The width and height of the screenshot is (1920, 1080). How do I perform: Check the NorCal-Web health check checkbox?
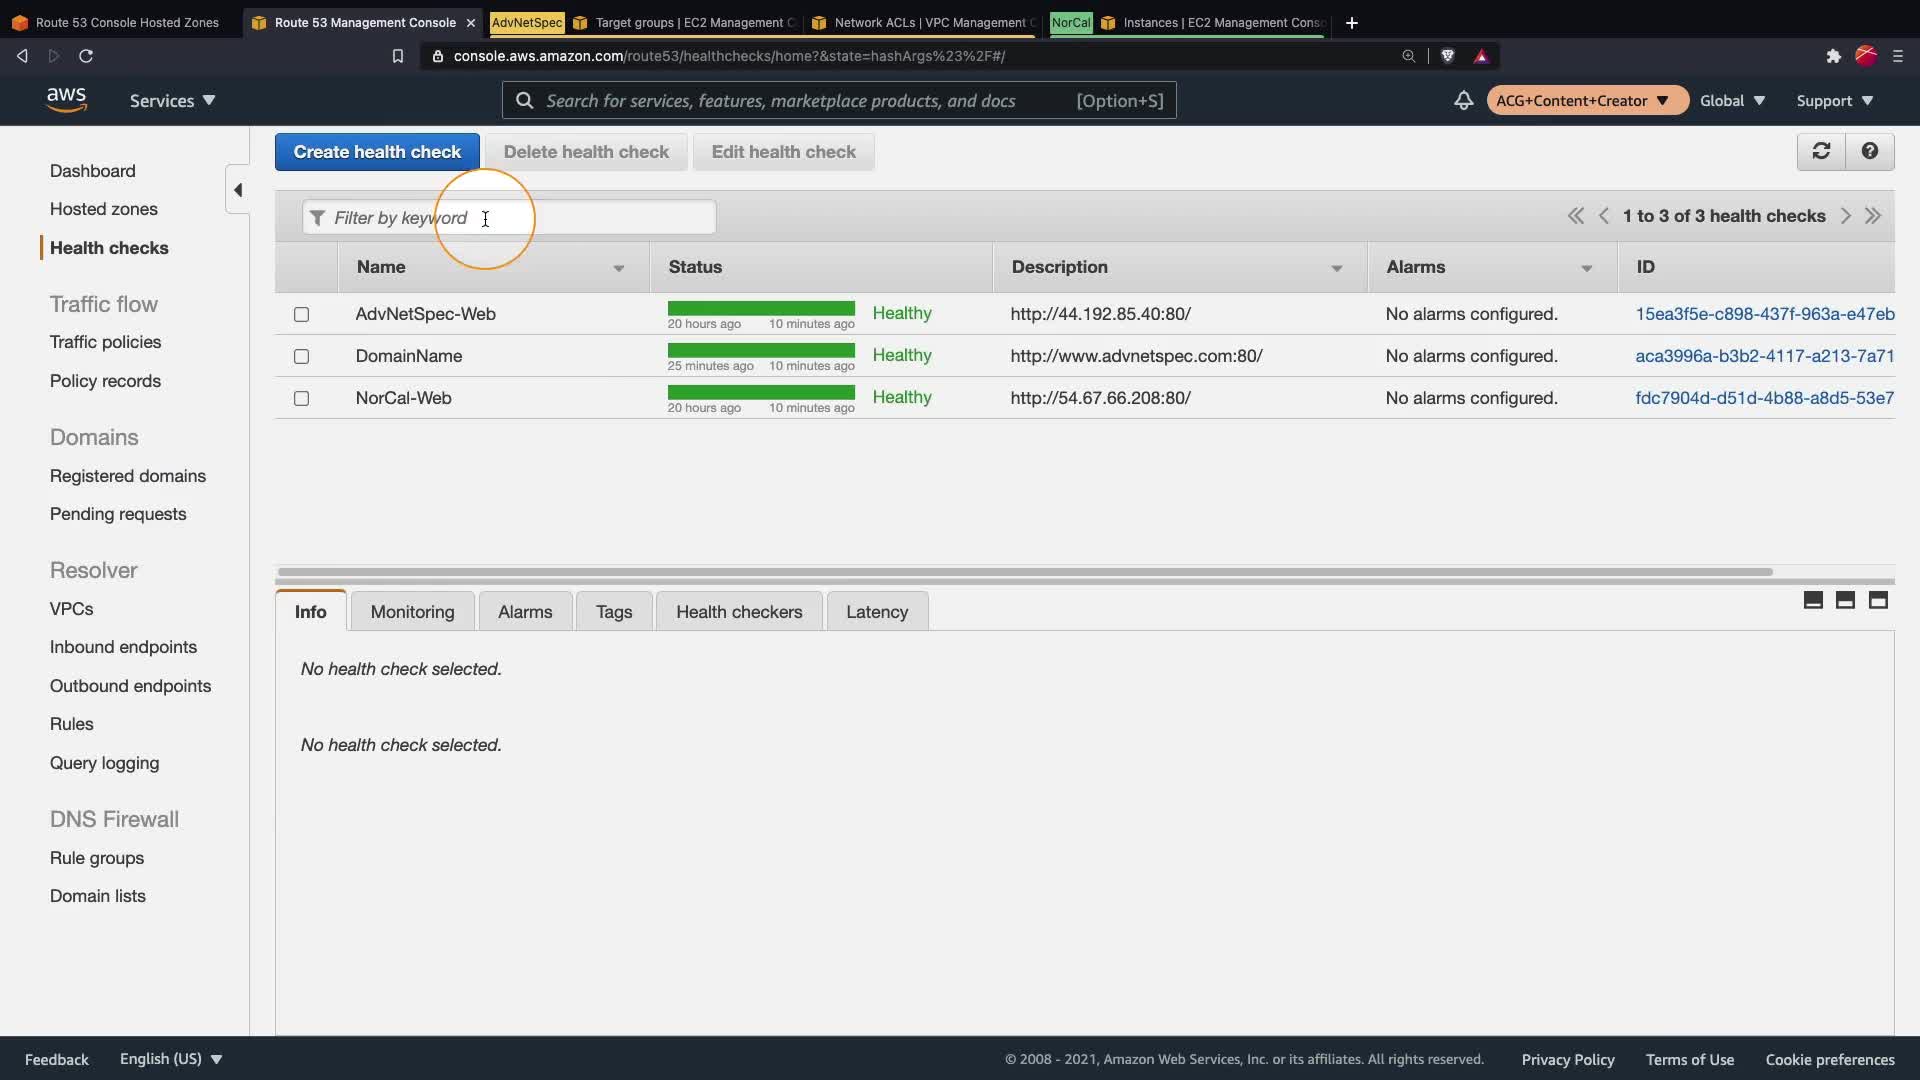pyautogui.click(x=301, y=398)
